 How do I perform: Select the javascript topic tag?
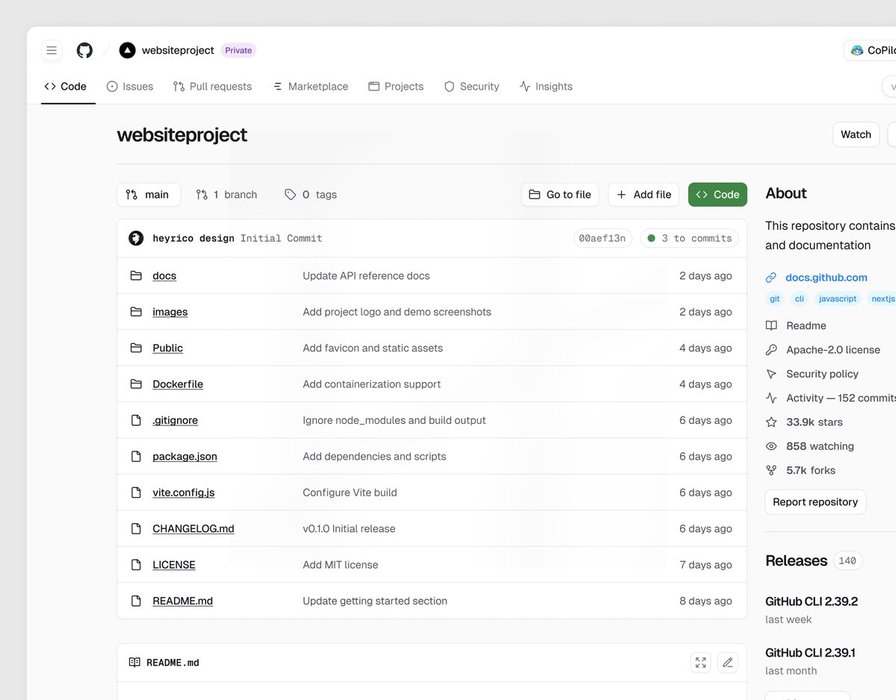click(x=837, y=298)
